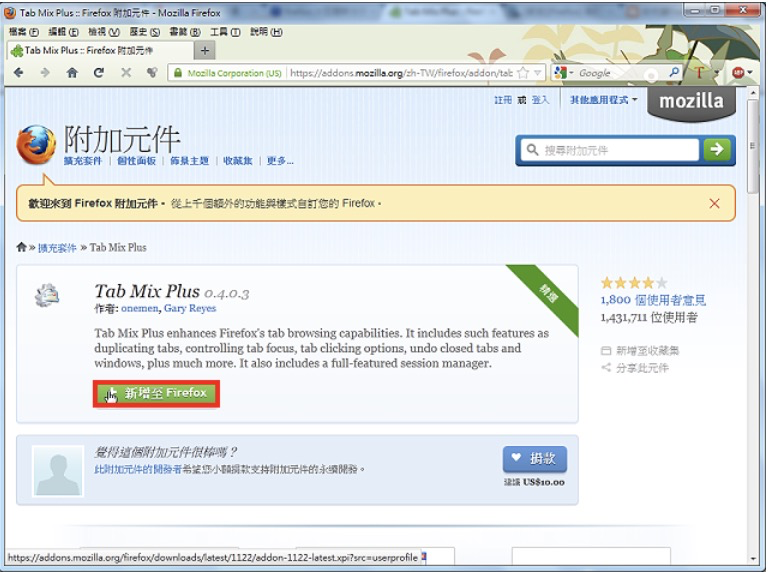The width and height of the screenshot is (770, 572).
Task: Open a new tab with the plus button
Action: coord(205,50)
